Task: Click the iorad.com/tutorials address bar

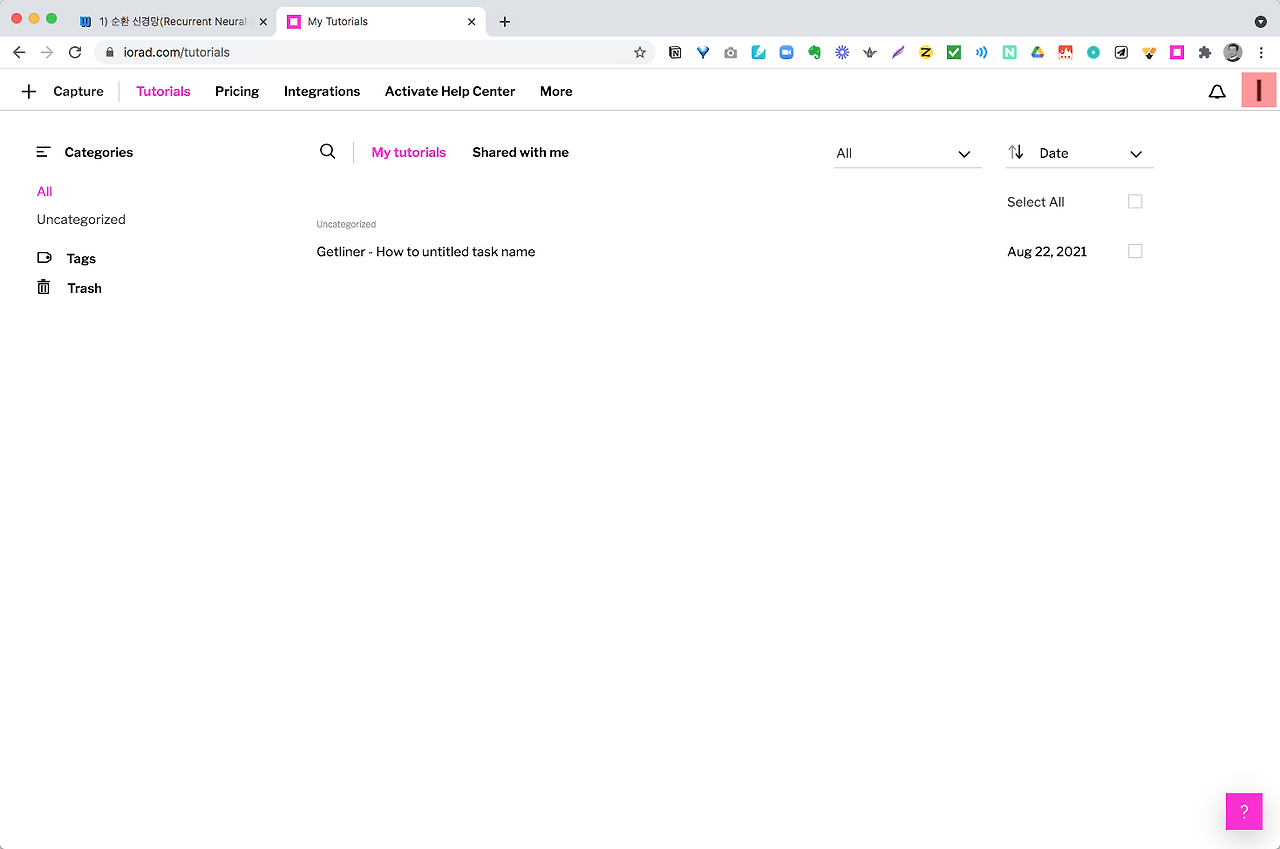Action: tap(375, 52)
